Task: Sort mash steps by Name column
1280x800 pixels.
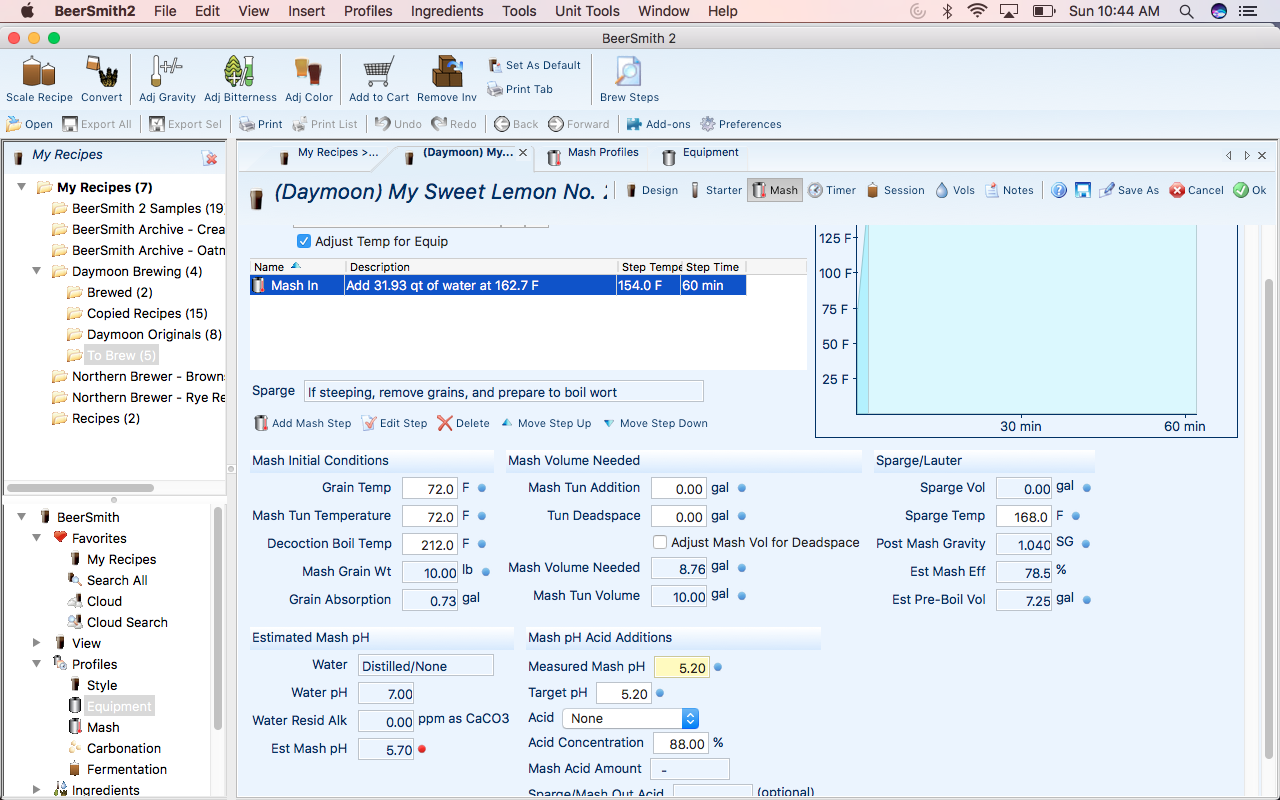Action: click(297, 267)
